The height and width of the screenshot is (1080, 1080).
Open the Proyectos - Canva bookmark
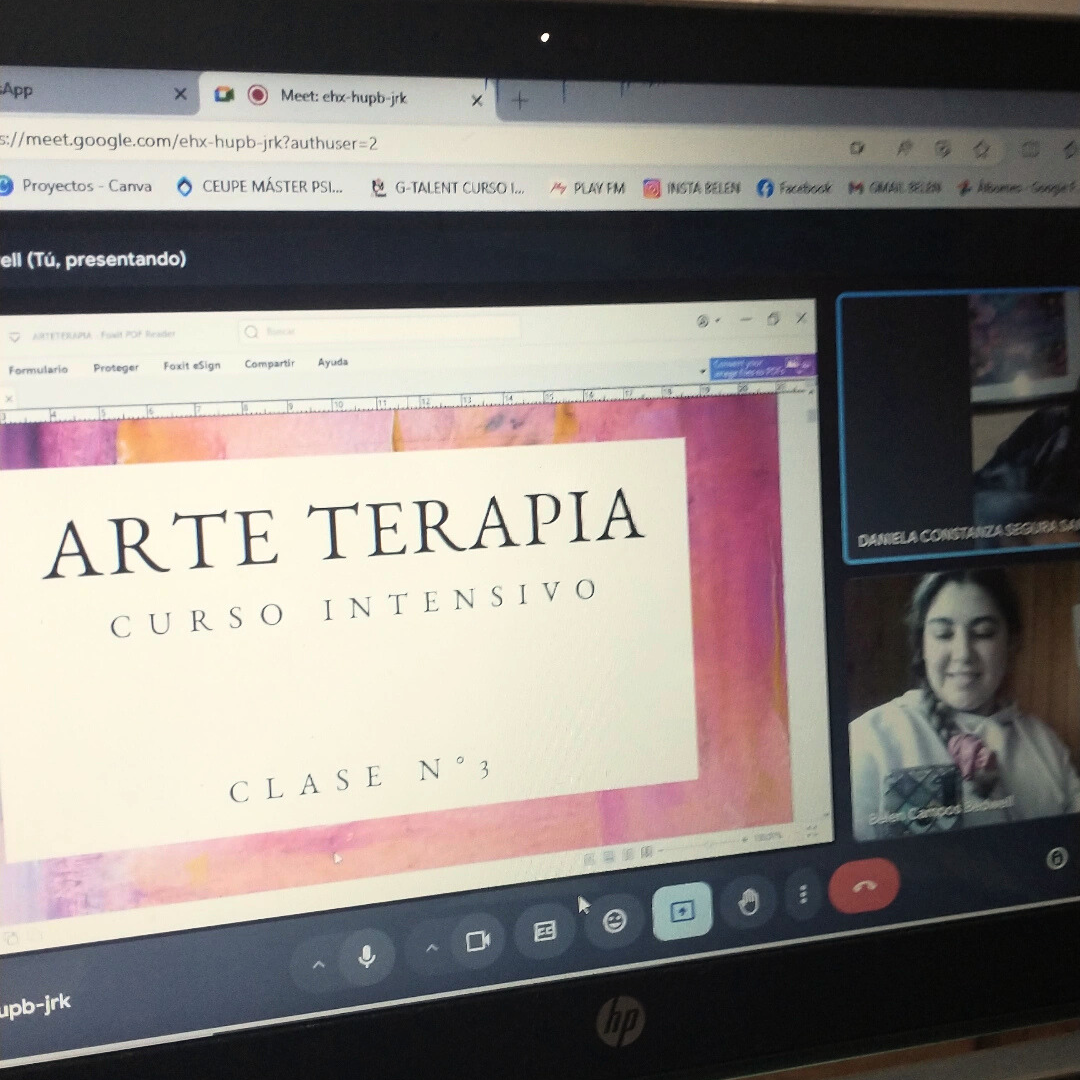point(76,186)
